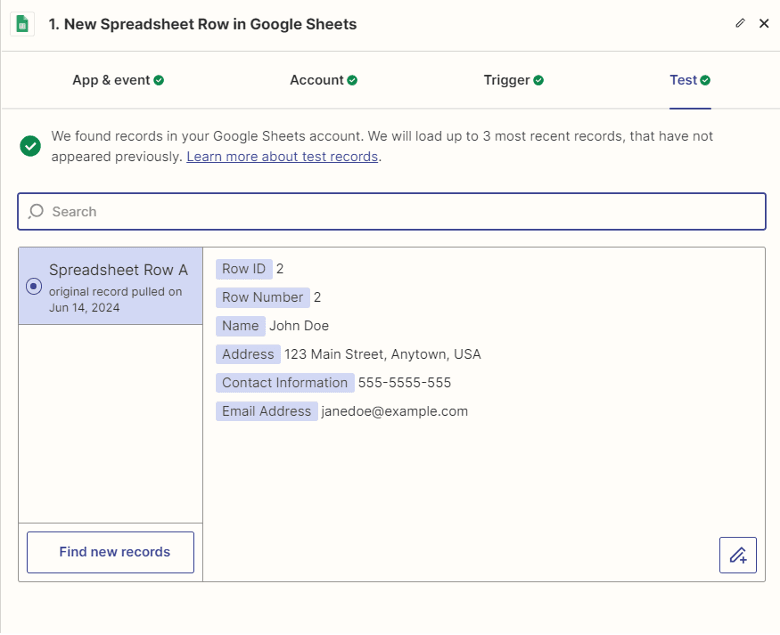This screenshot has height=635, width=780.
Task: Click the Contact Information field label
Action: [x=285, y=382]
